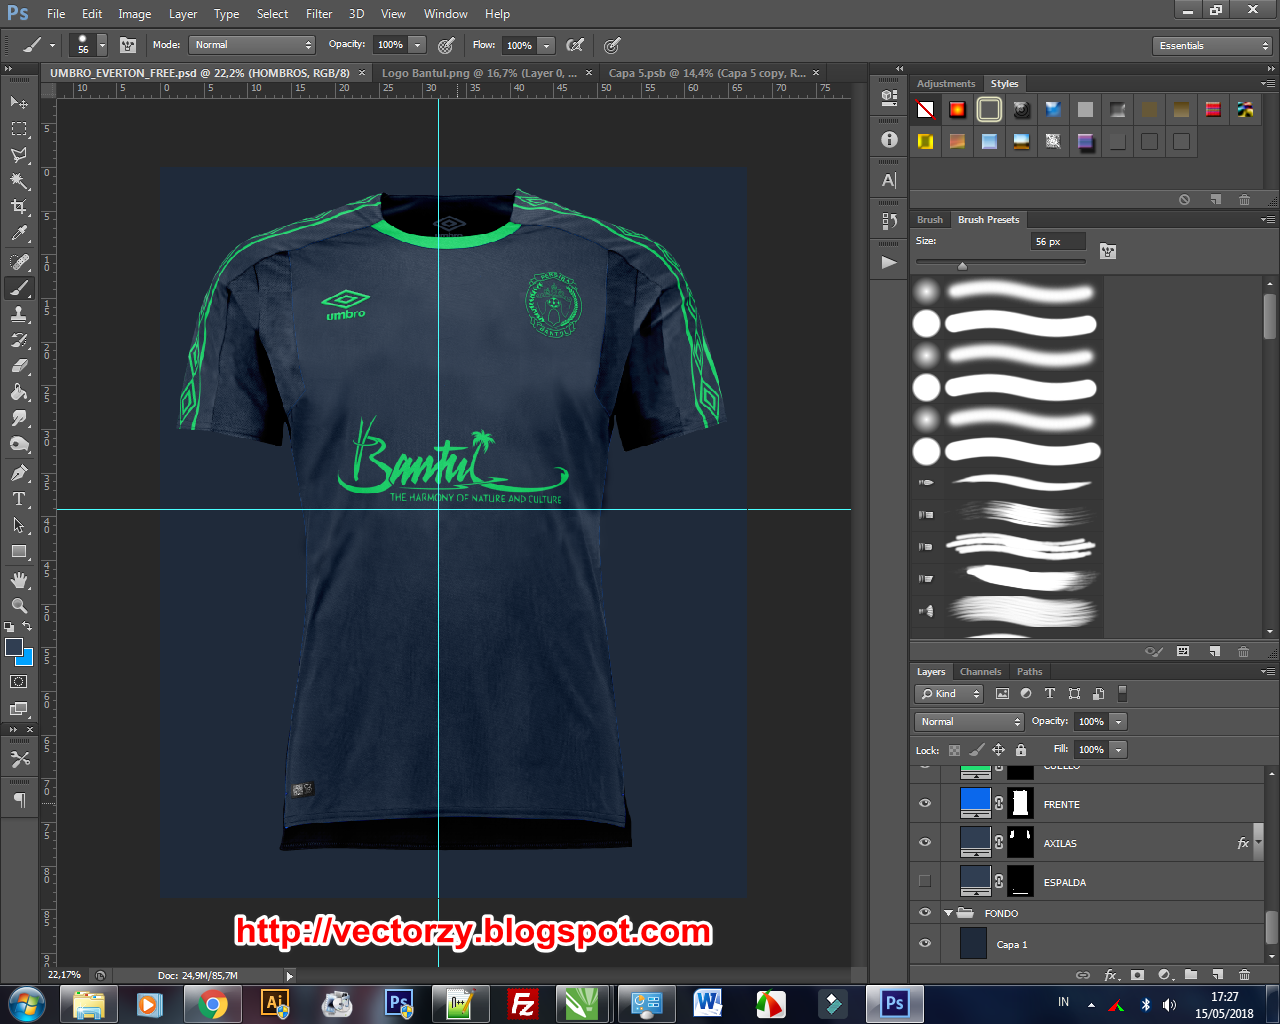Select the Pen tool
1280x1024 pixels.
19,473
